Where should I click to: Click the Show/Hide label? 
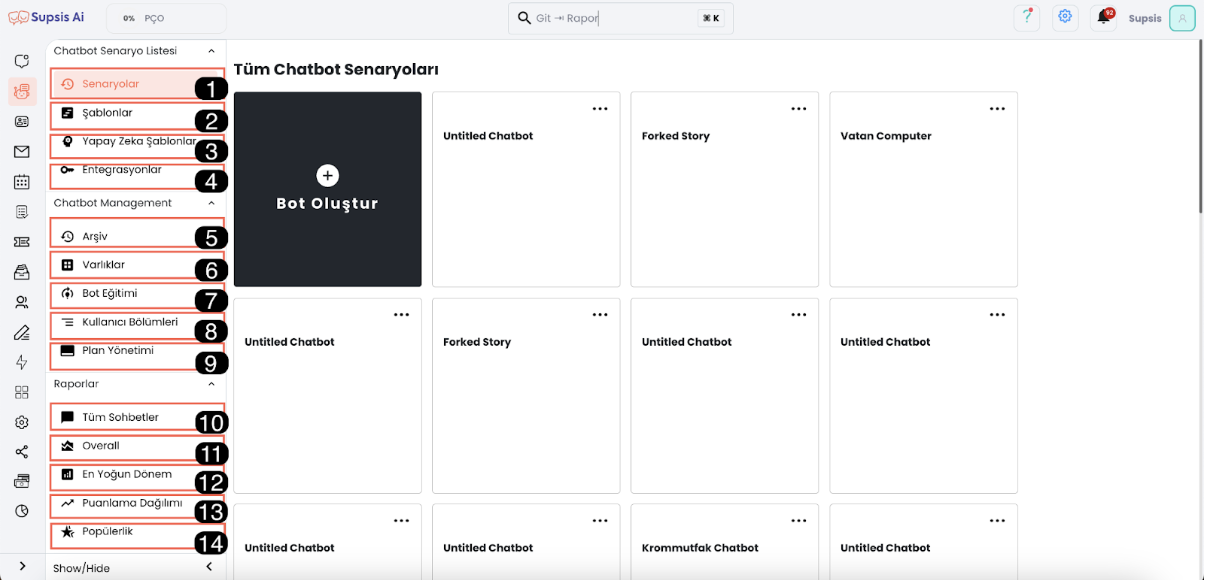click(x=81, y=568)
